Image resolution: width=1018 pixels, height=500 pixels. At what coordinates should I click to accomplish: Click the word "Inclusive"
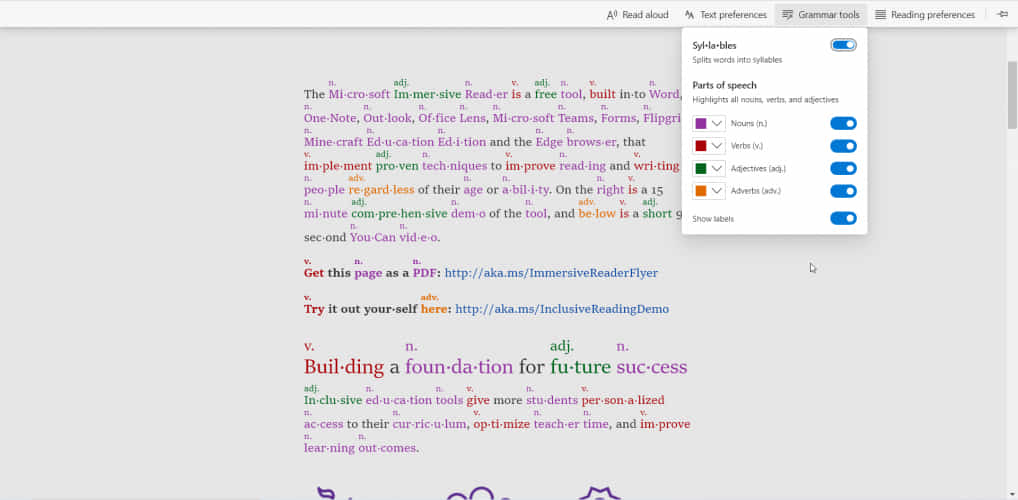(332, 401)
